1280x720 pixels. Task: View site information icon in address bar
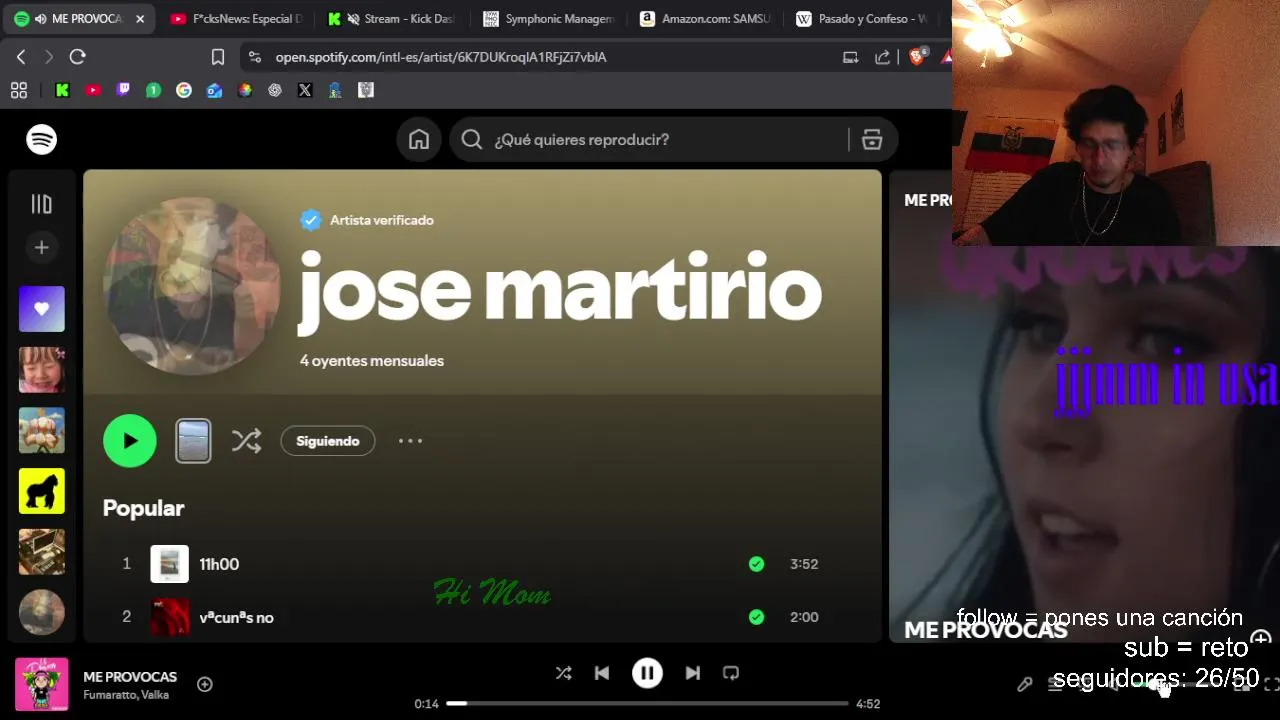click(254, 57)
